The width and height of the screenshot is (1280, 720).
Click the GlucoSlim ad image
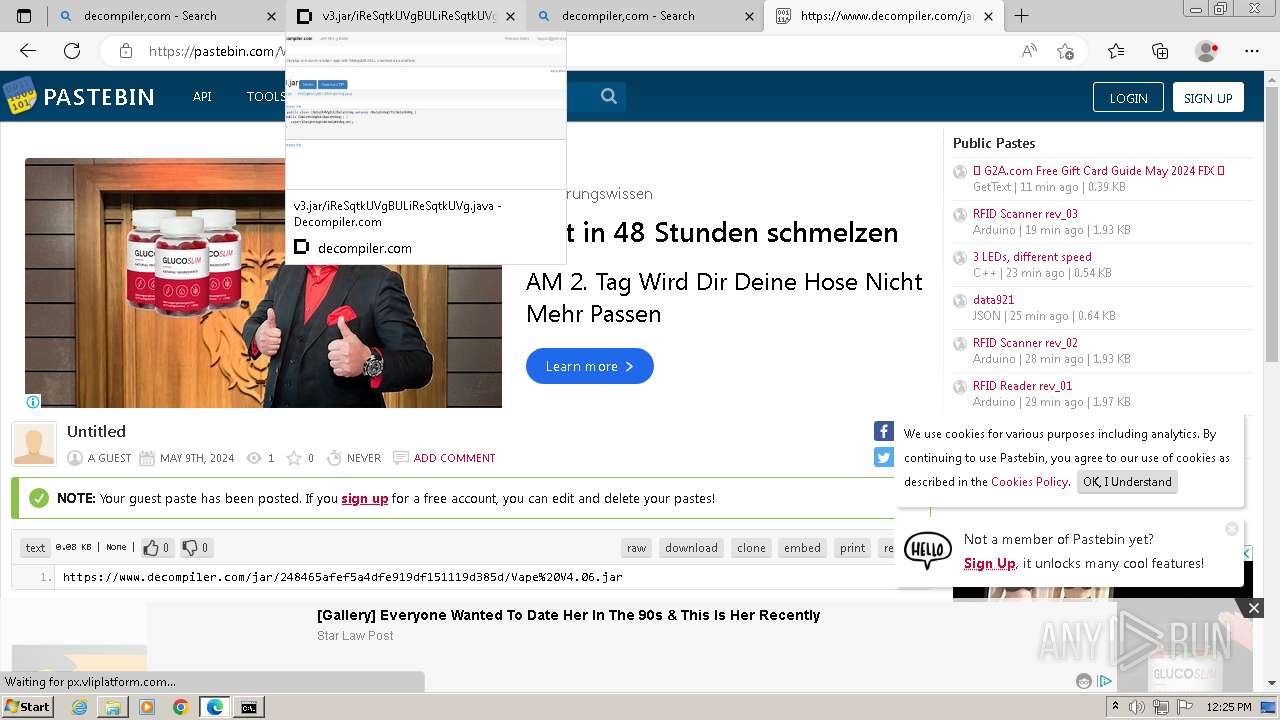[x=263, y=283]
